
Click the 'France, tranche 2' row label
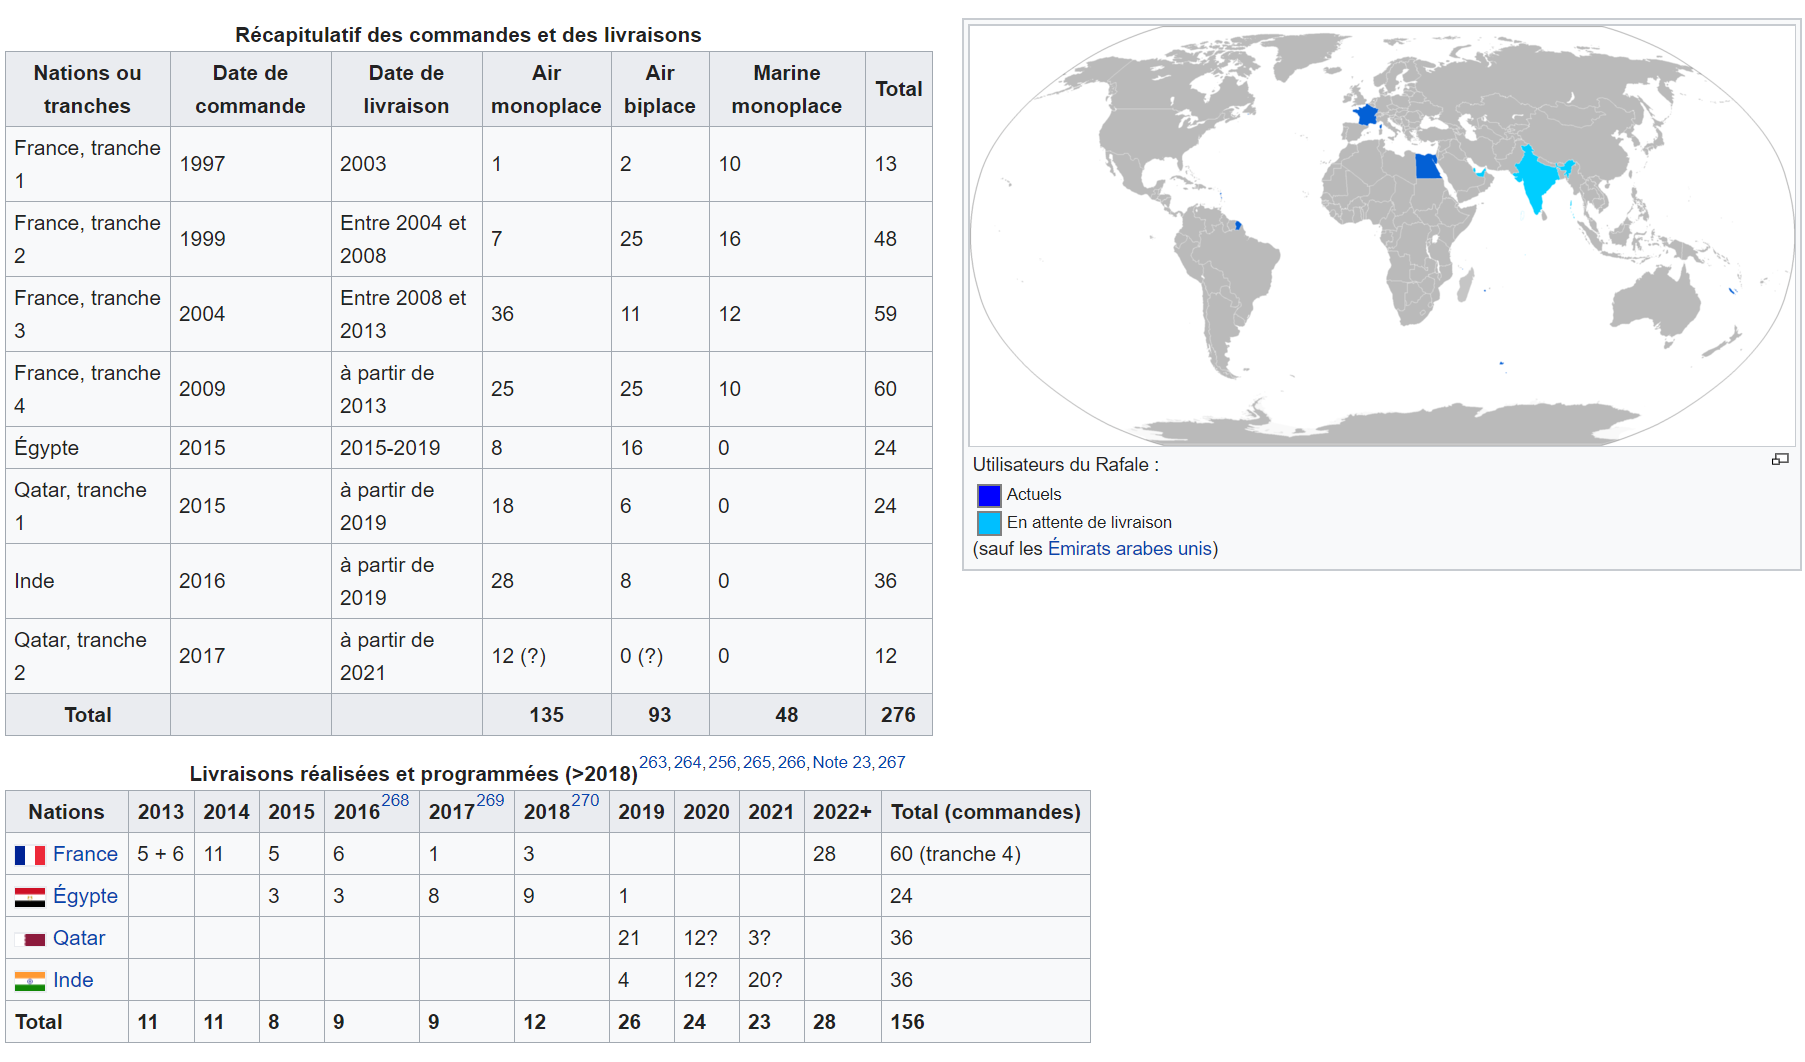[88, 239]
